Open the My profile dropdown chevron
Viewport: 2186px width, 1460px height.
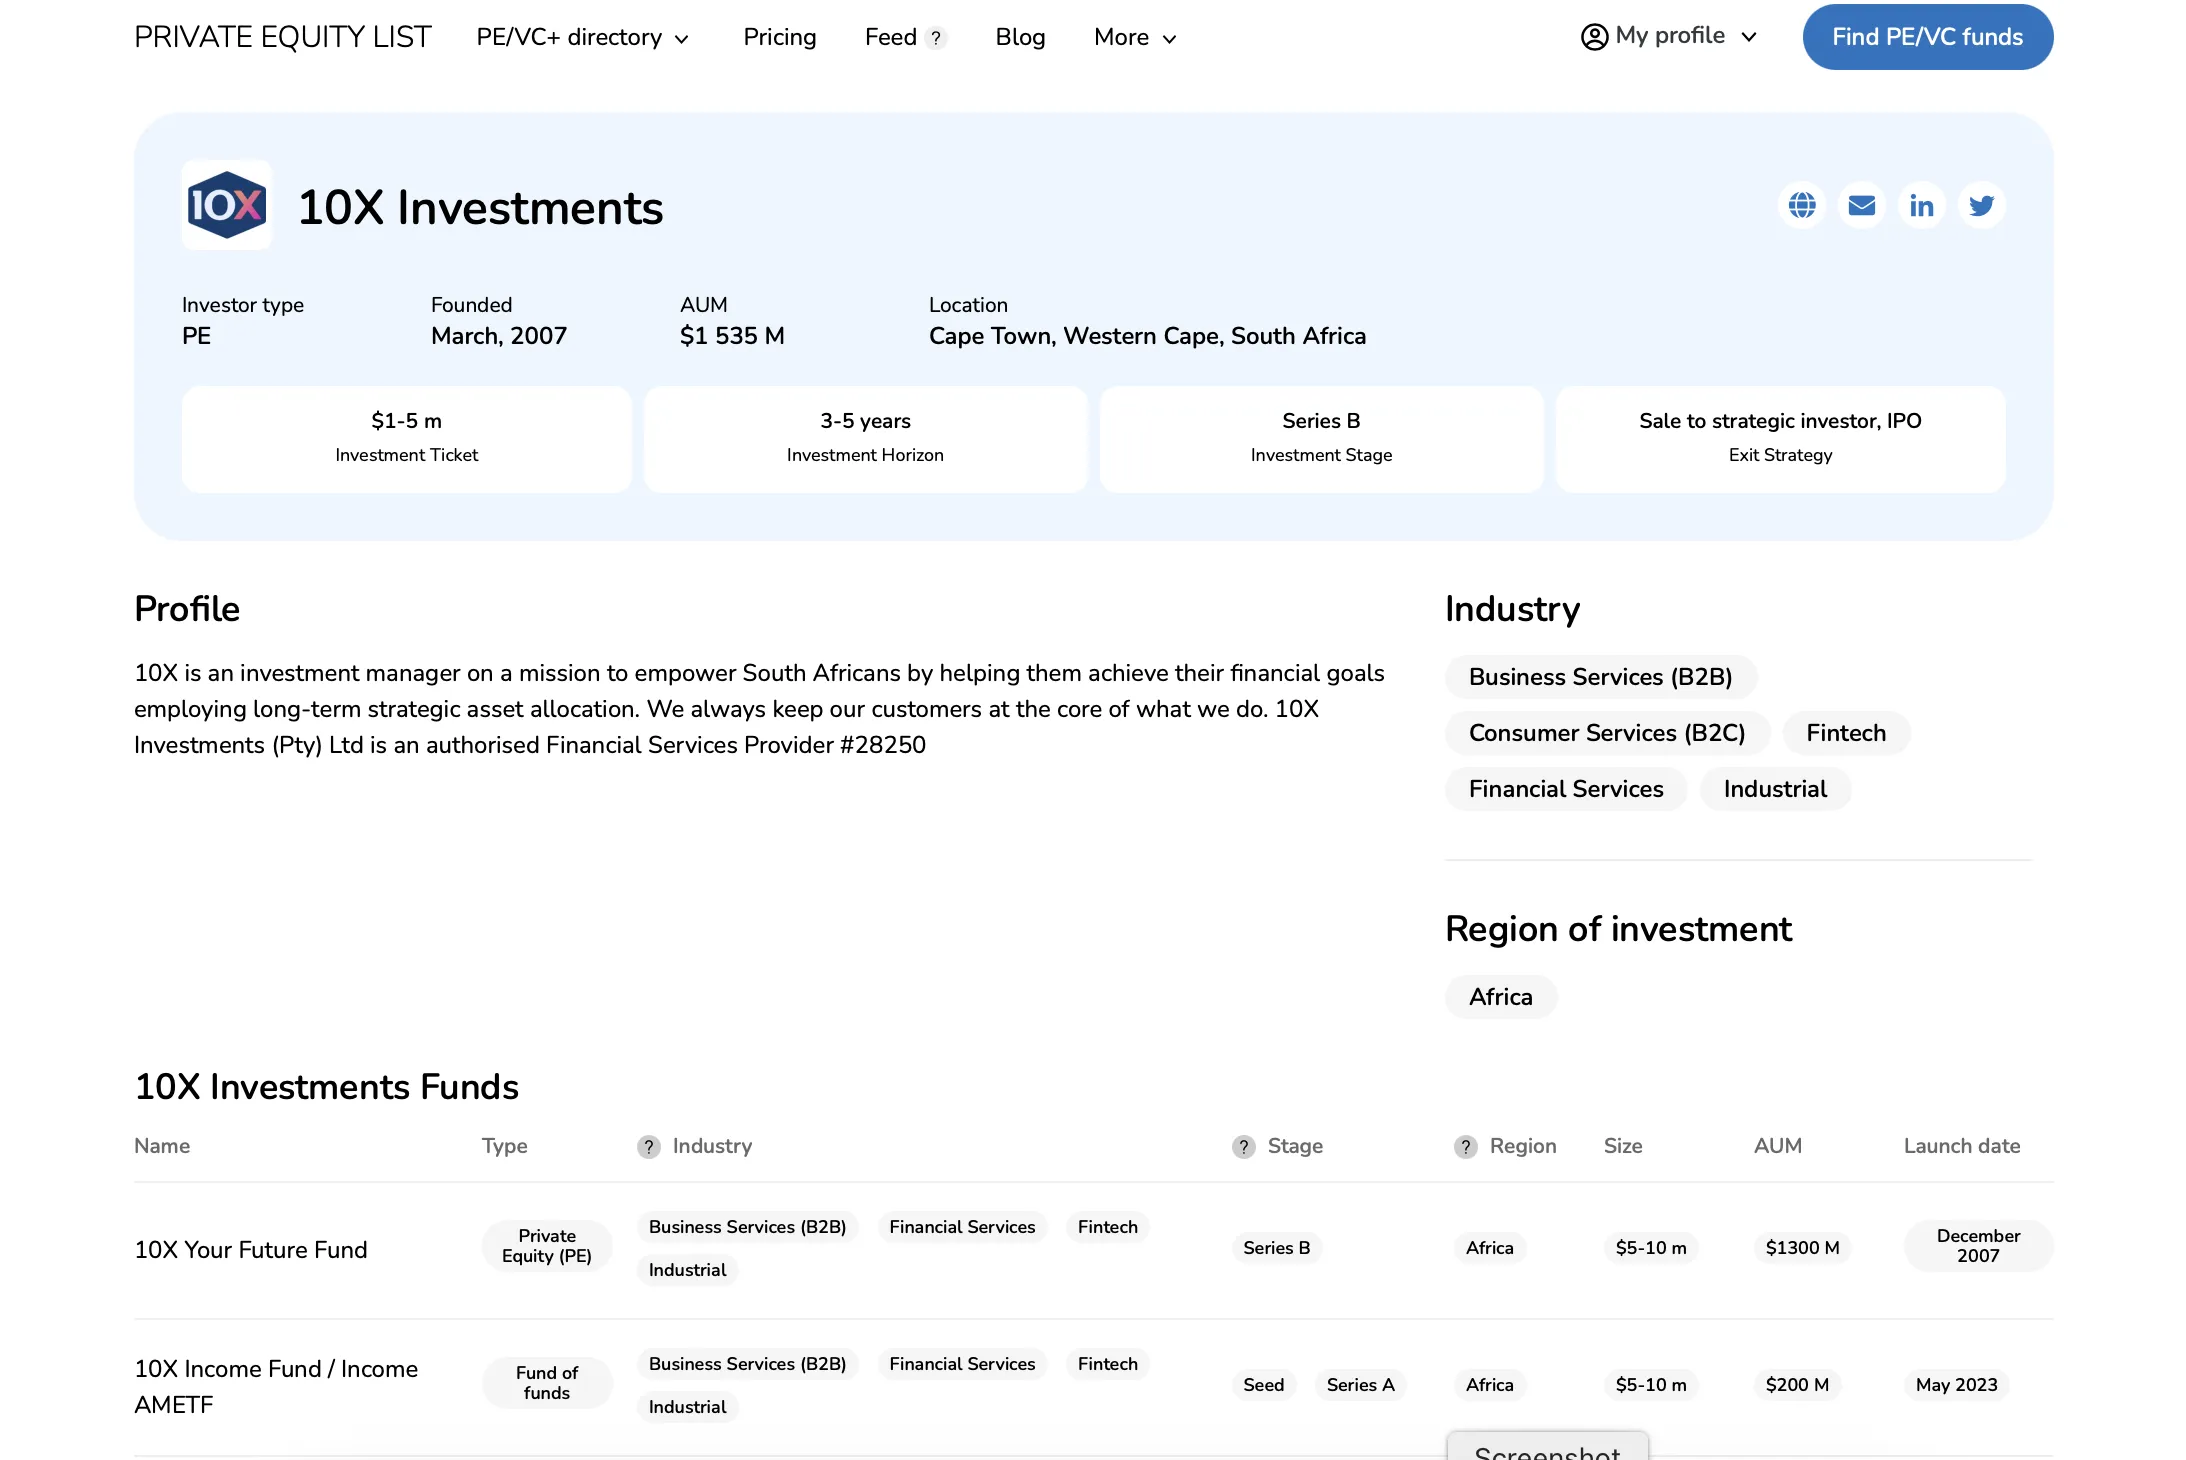1749,37
